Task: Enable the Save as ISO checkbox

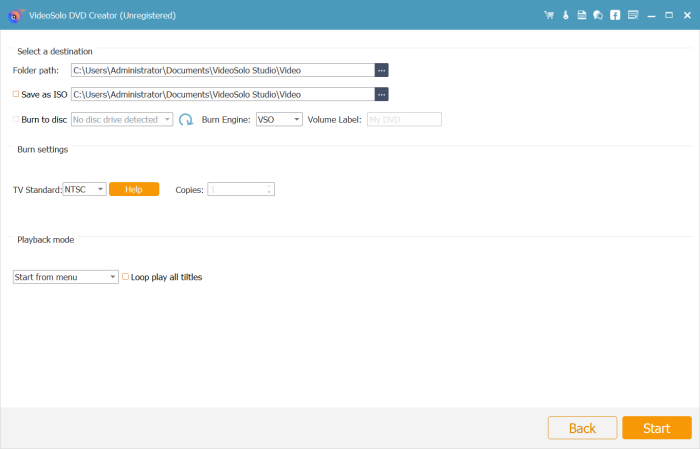Action: coord(16,94)
